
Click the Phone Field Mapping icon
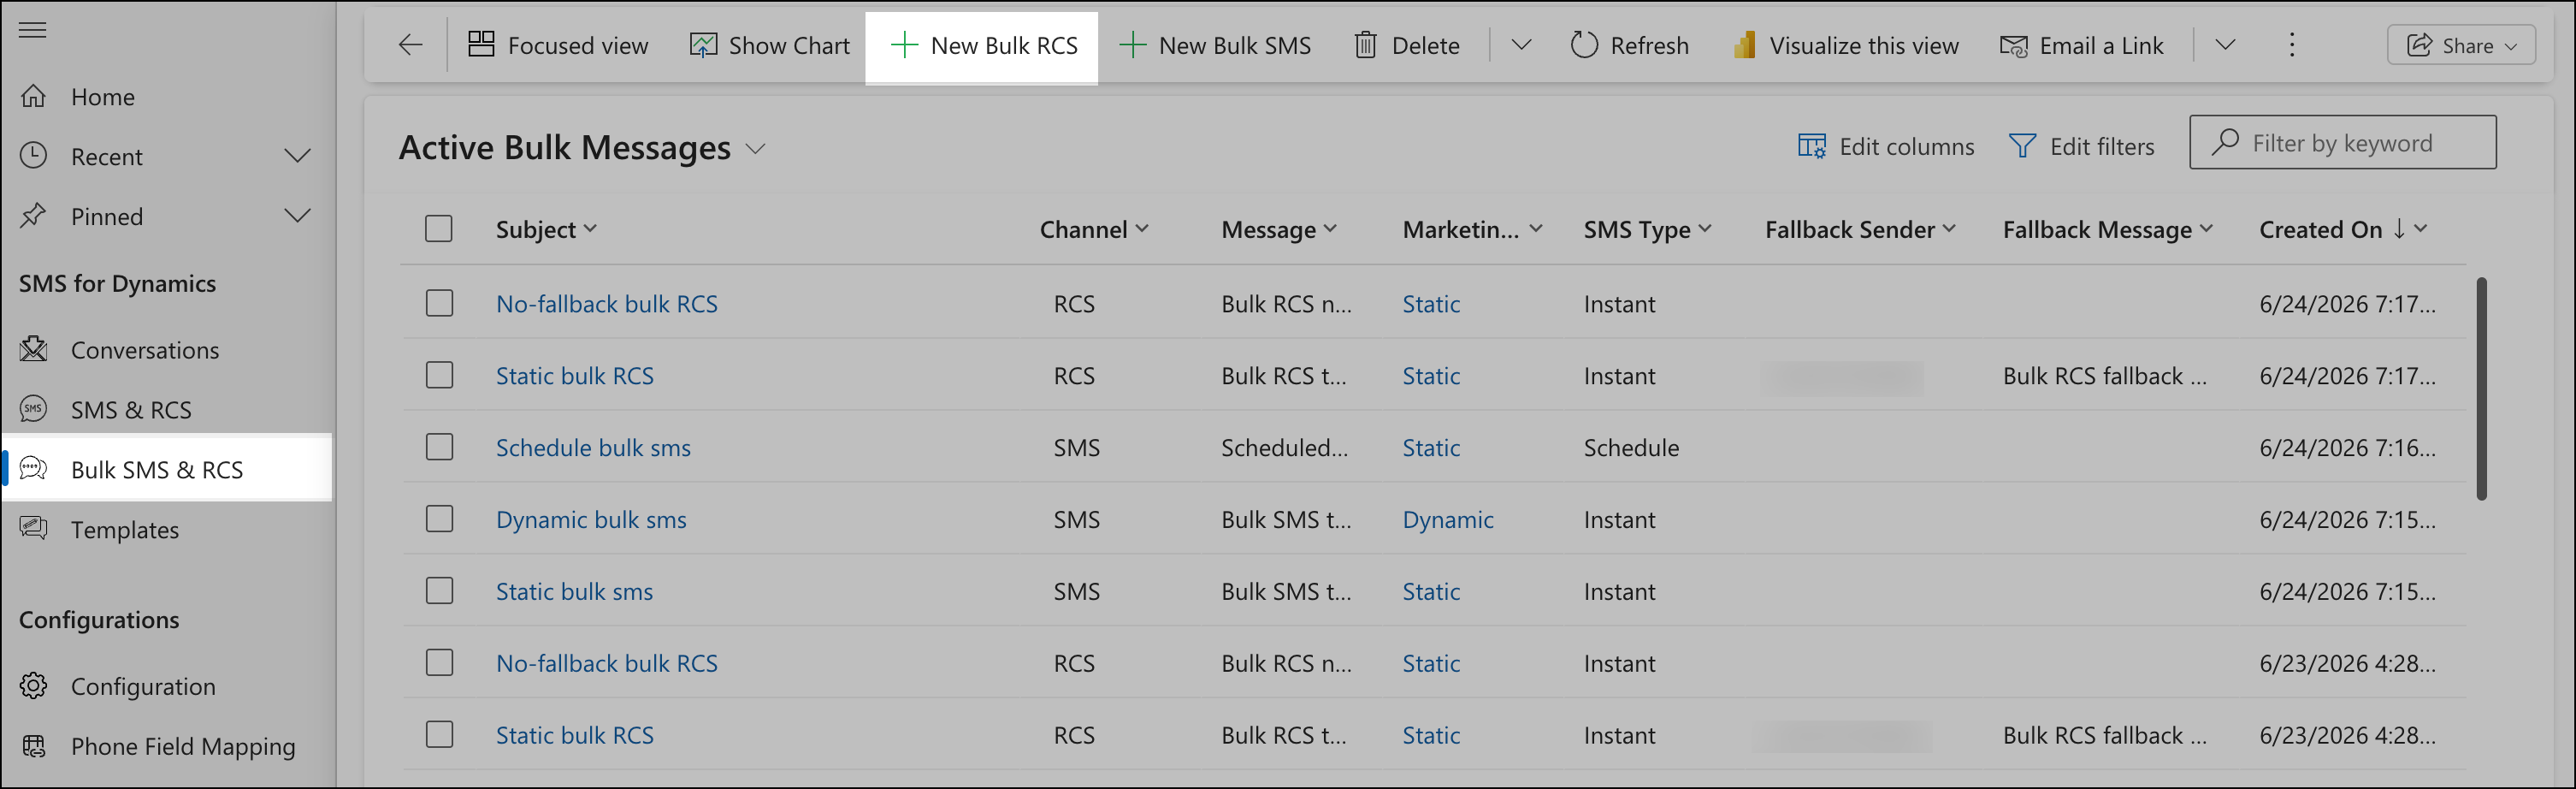point(34,745)
